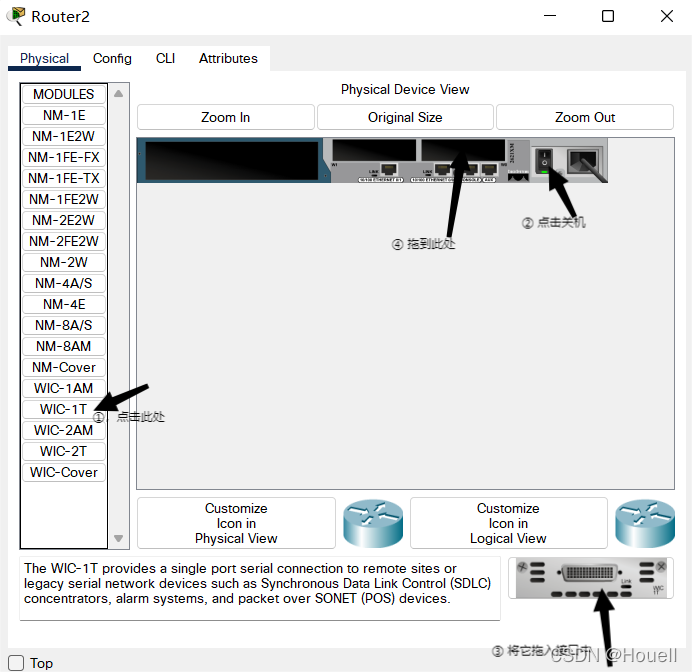Click Zoom In button
This screenshot has width=692, height=672.
click(x=226, y=117)
